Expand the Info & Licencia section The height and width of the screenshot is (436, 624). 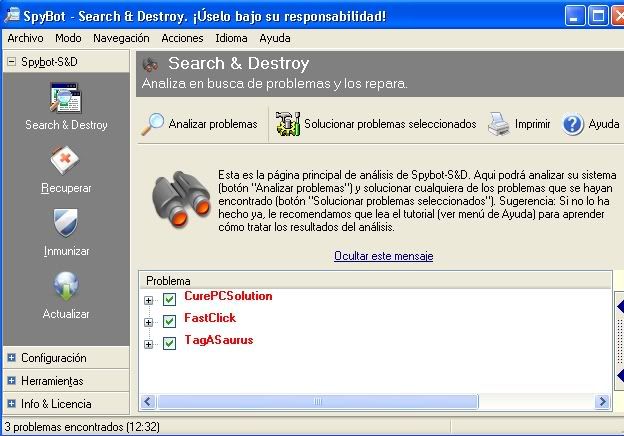[x=12, y=403]
